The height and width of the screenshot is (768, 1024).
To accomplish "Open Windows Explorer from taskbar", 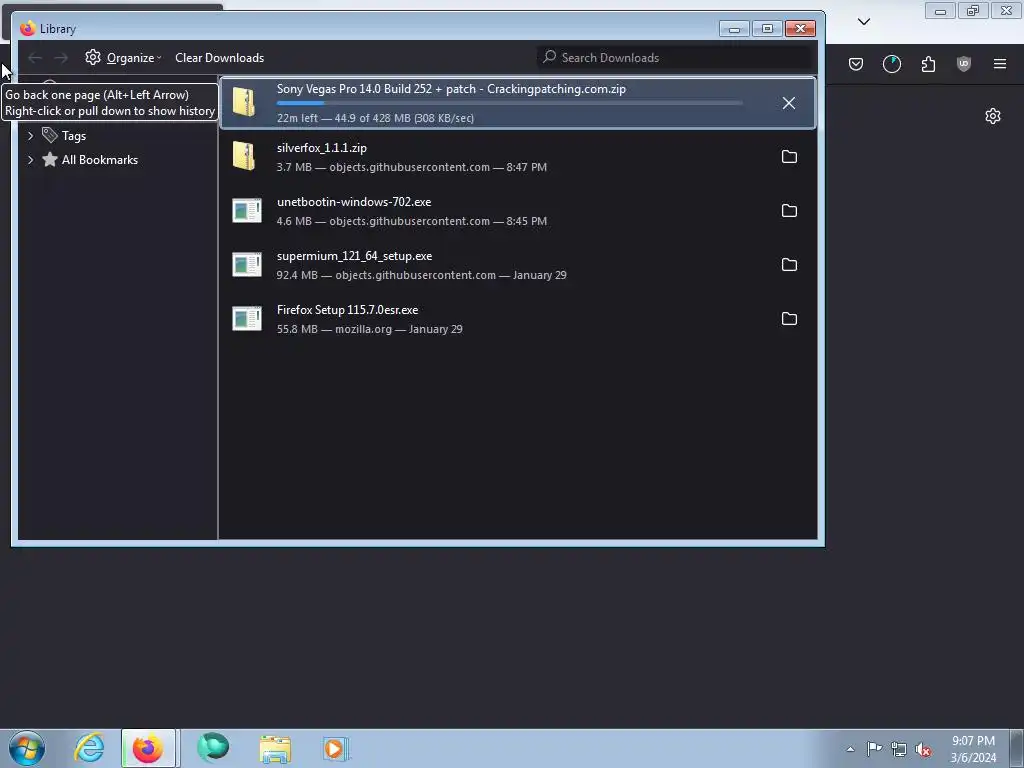I will (x=275, y=748).
